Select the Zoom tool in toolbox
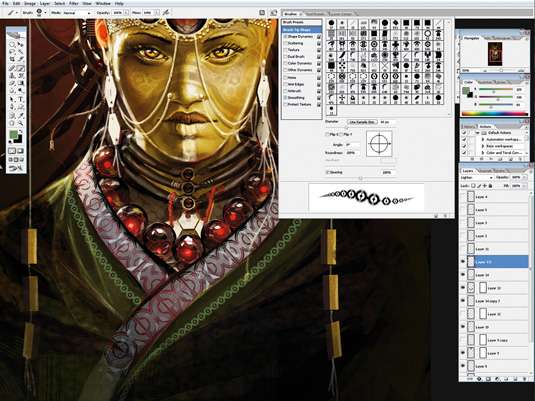The width and height of the screenshot is (535, 401). [x=21, y=123]
